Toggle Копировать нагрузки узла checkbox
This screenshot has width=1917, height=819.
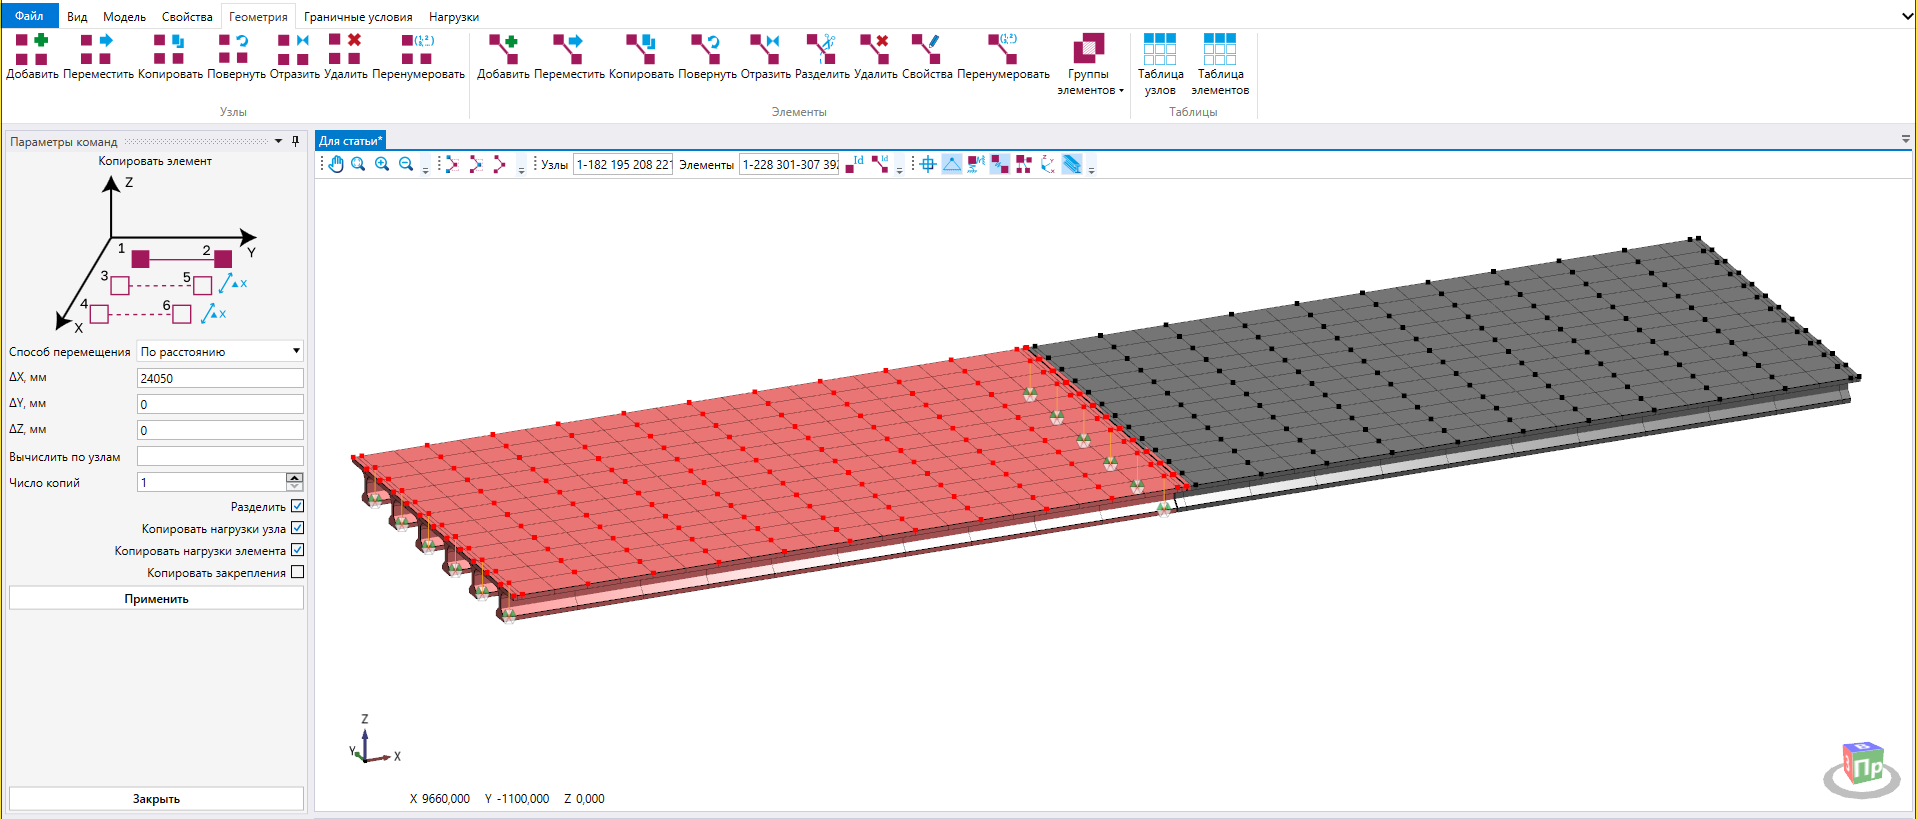pyautogui.click(x=297, y=528)
